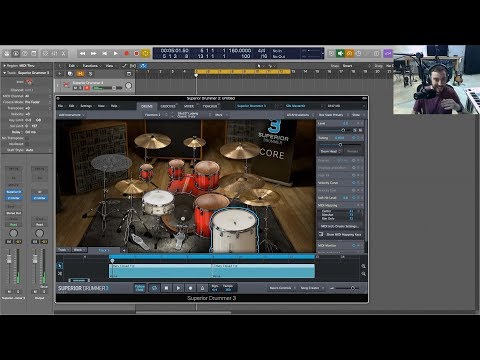Select the highlighted white floor tom
Image resolution: width=480 pixels, height=360 pixels.
pyautogui.click(x=235, y=230)
